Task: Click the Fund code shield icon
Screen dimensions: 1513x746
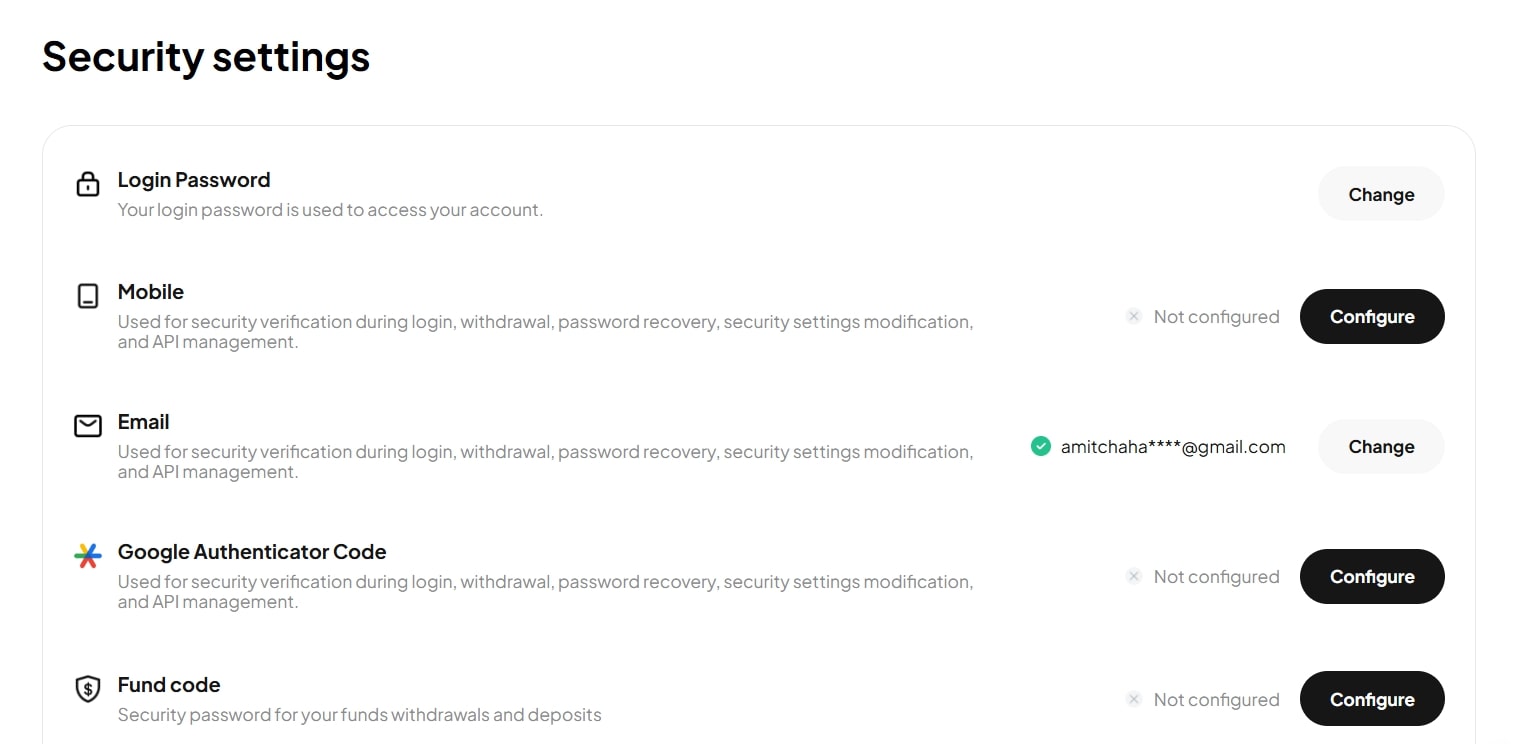Action: click(88, 689)
